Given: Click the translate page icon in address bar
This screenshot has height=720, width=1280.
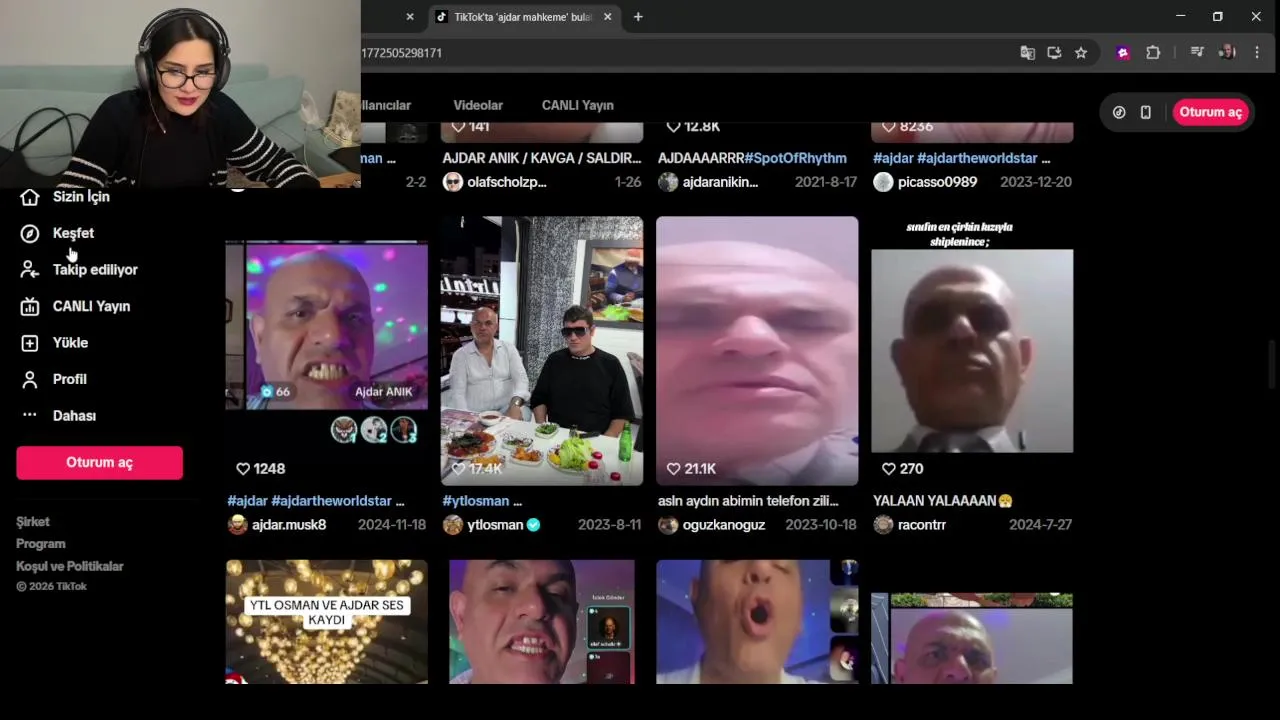Looking at the screenshot, I should (1027, 53).
